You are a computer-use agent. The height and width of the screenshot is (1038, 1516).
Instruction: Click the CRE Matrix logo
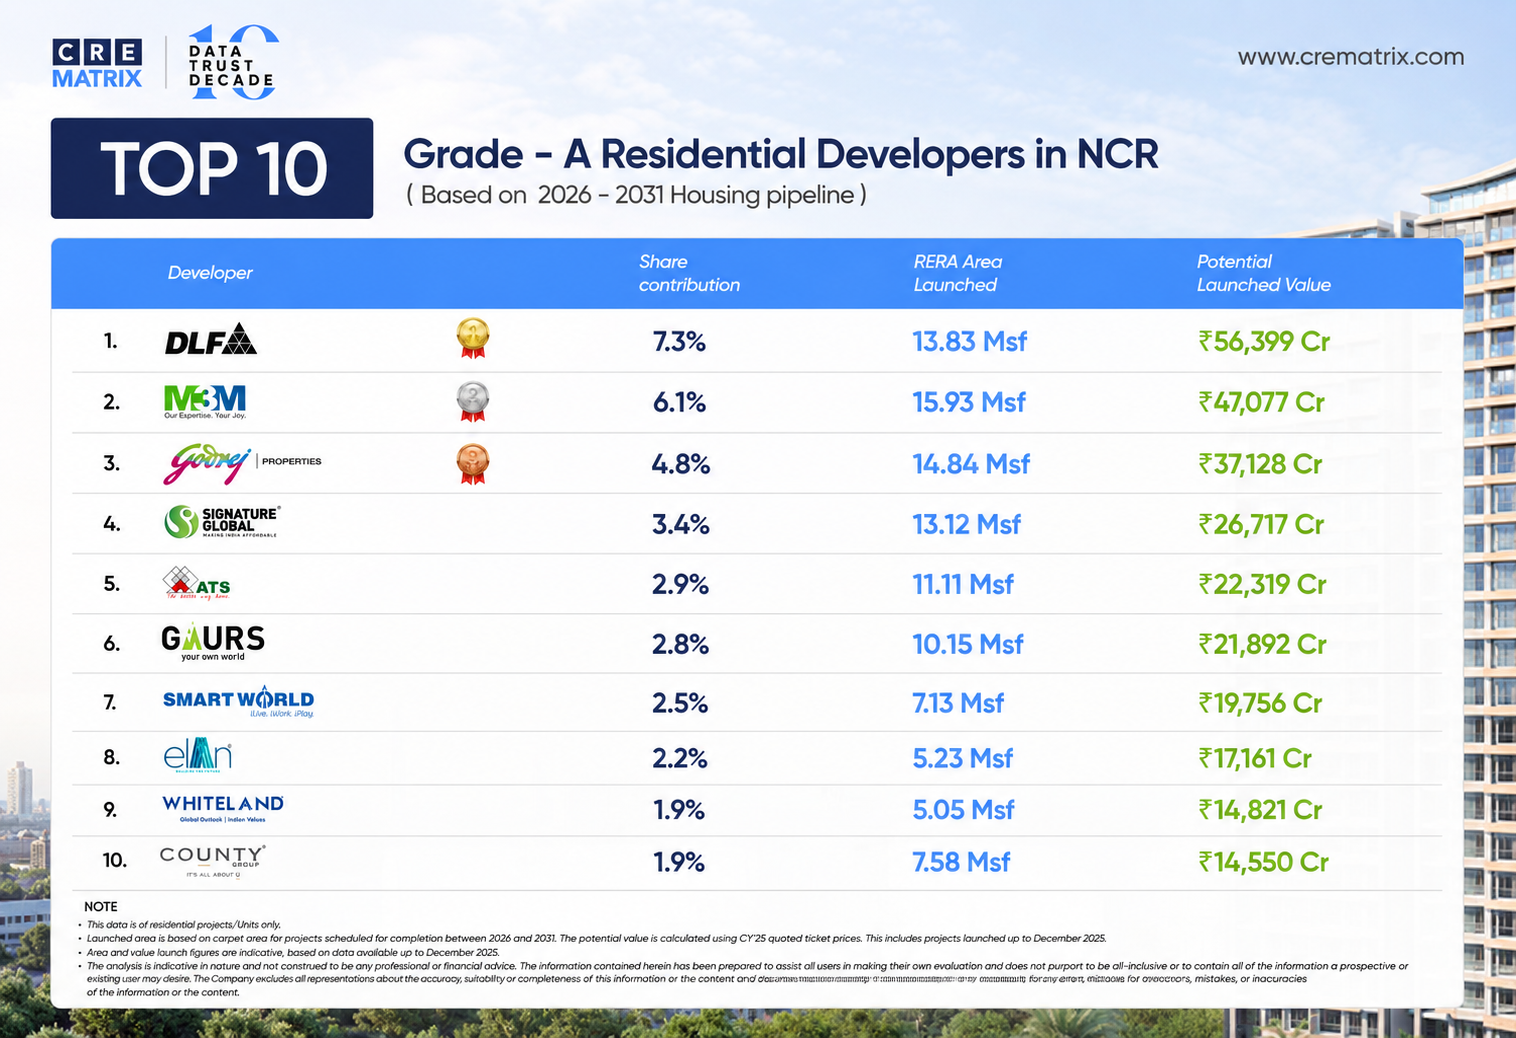click(x=97, y=64)
